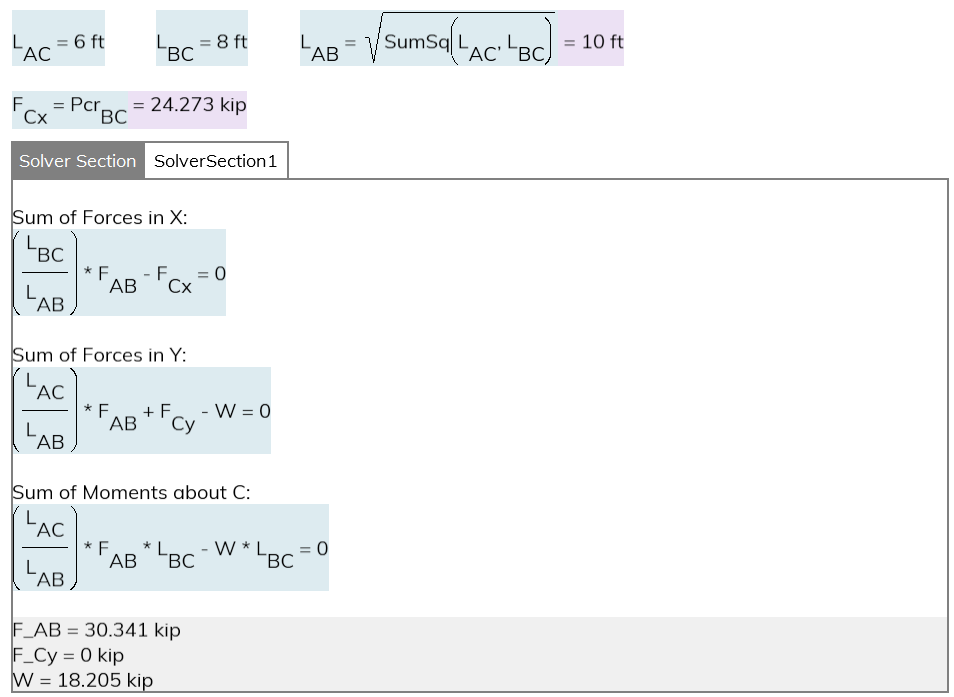Image resolution: width=954 pixels, height=697 pixels.
Task: Select the 10 ft result of L_AB
Action: pyautogui.click(x=591, y=42)
